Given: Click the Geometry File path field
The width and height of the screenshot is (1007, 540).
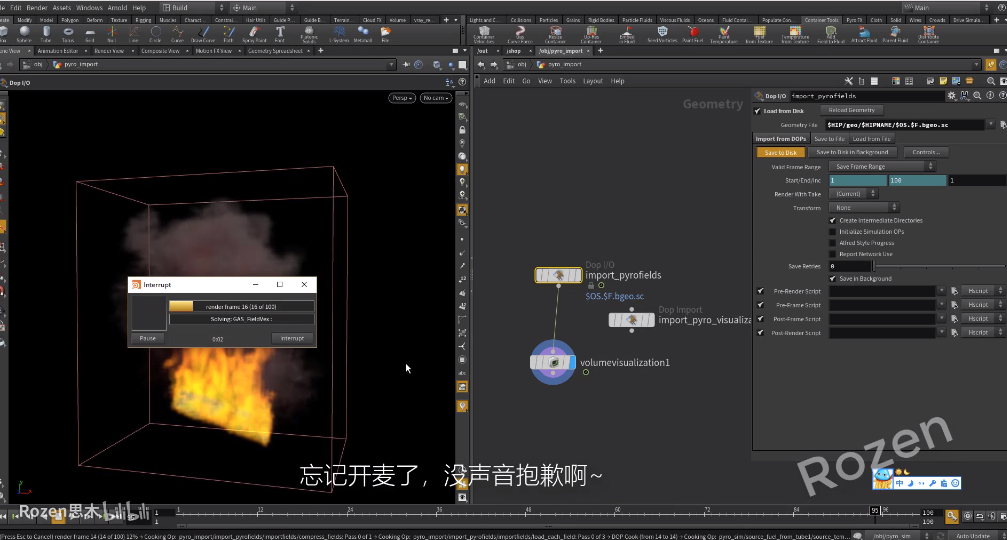Looking at the screenshot, I should tap(904, 125).
